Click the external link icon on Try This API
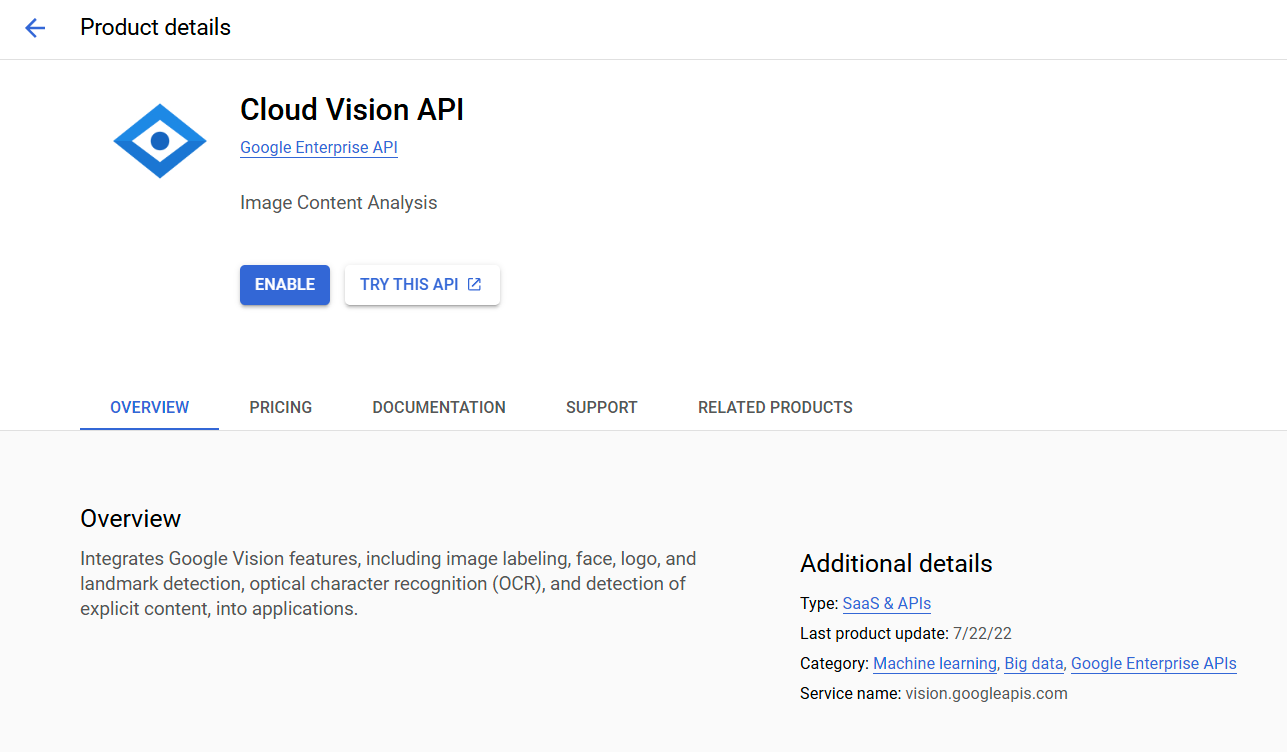Screen dimensions: 1287x752 click(475, 284)
